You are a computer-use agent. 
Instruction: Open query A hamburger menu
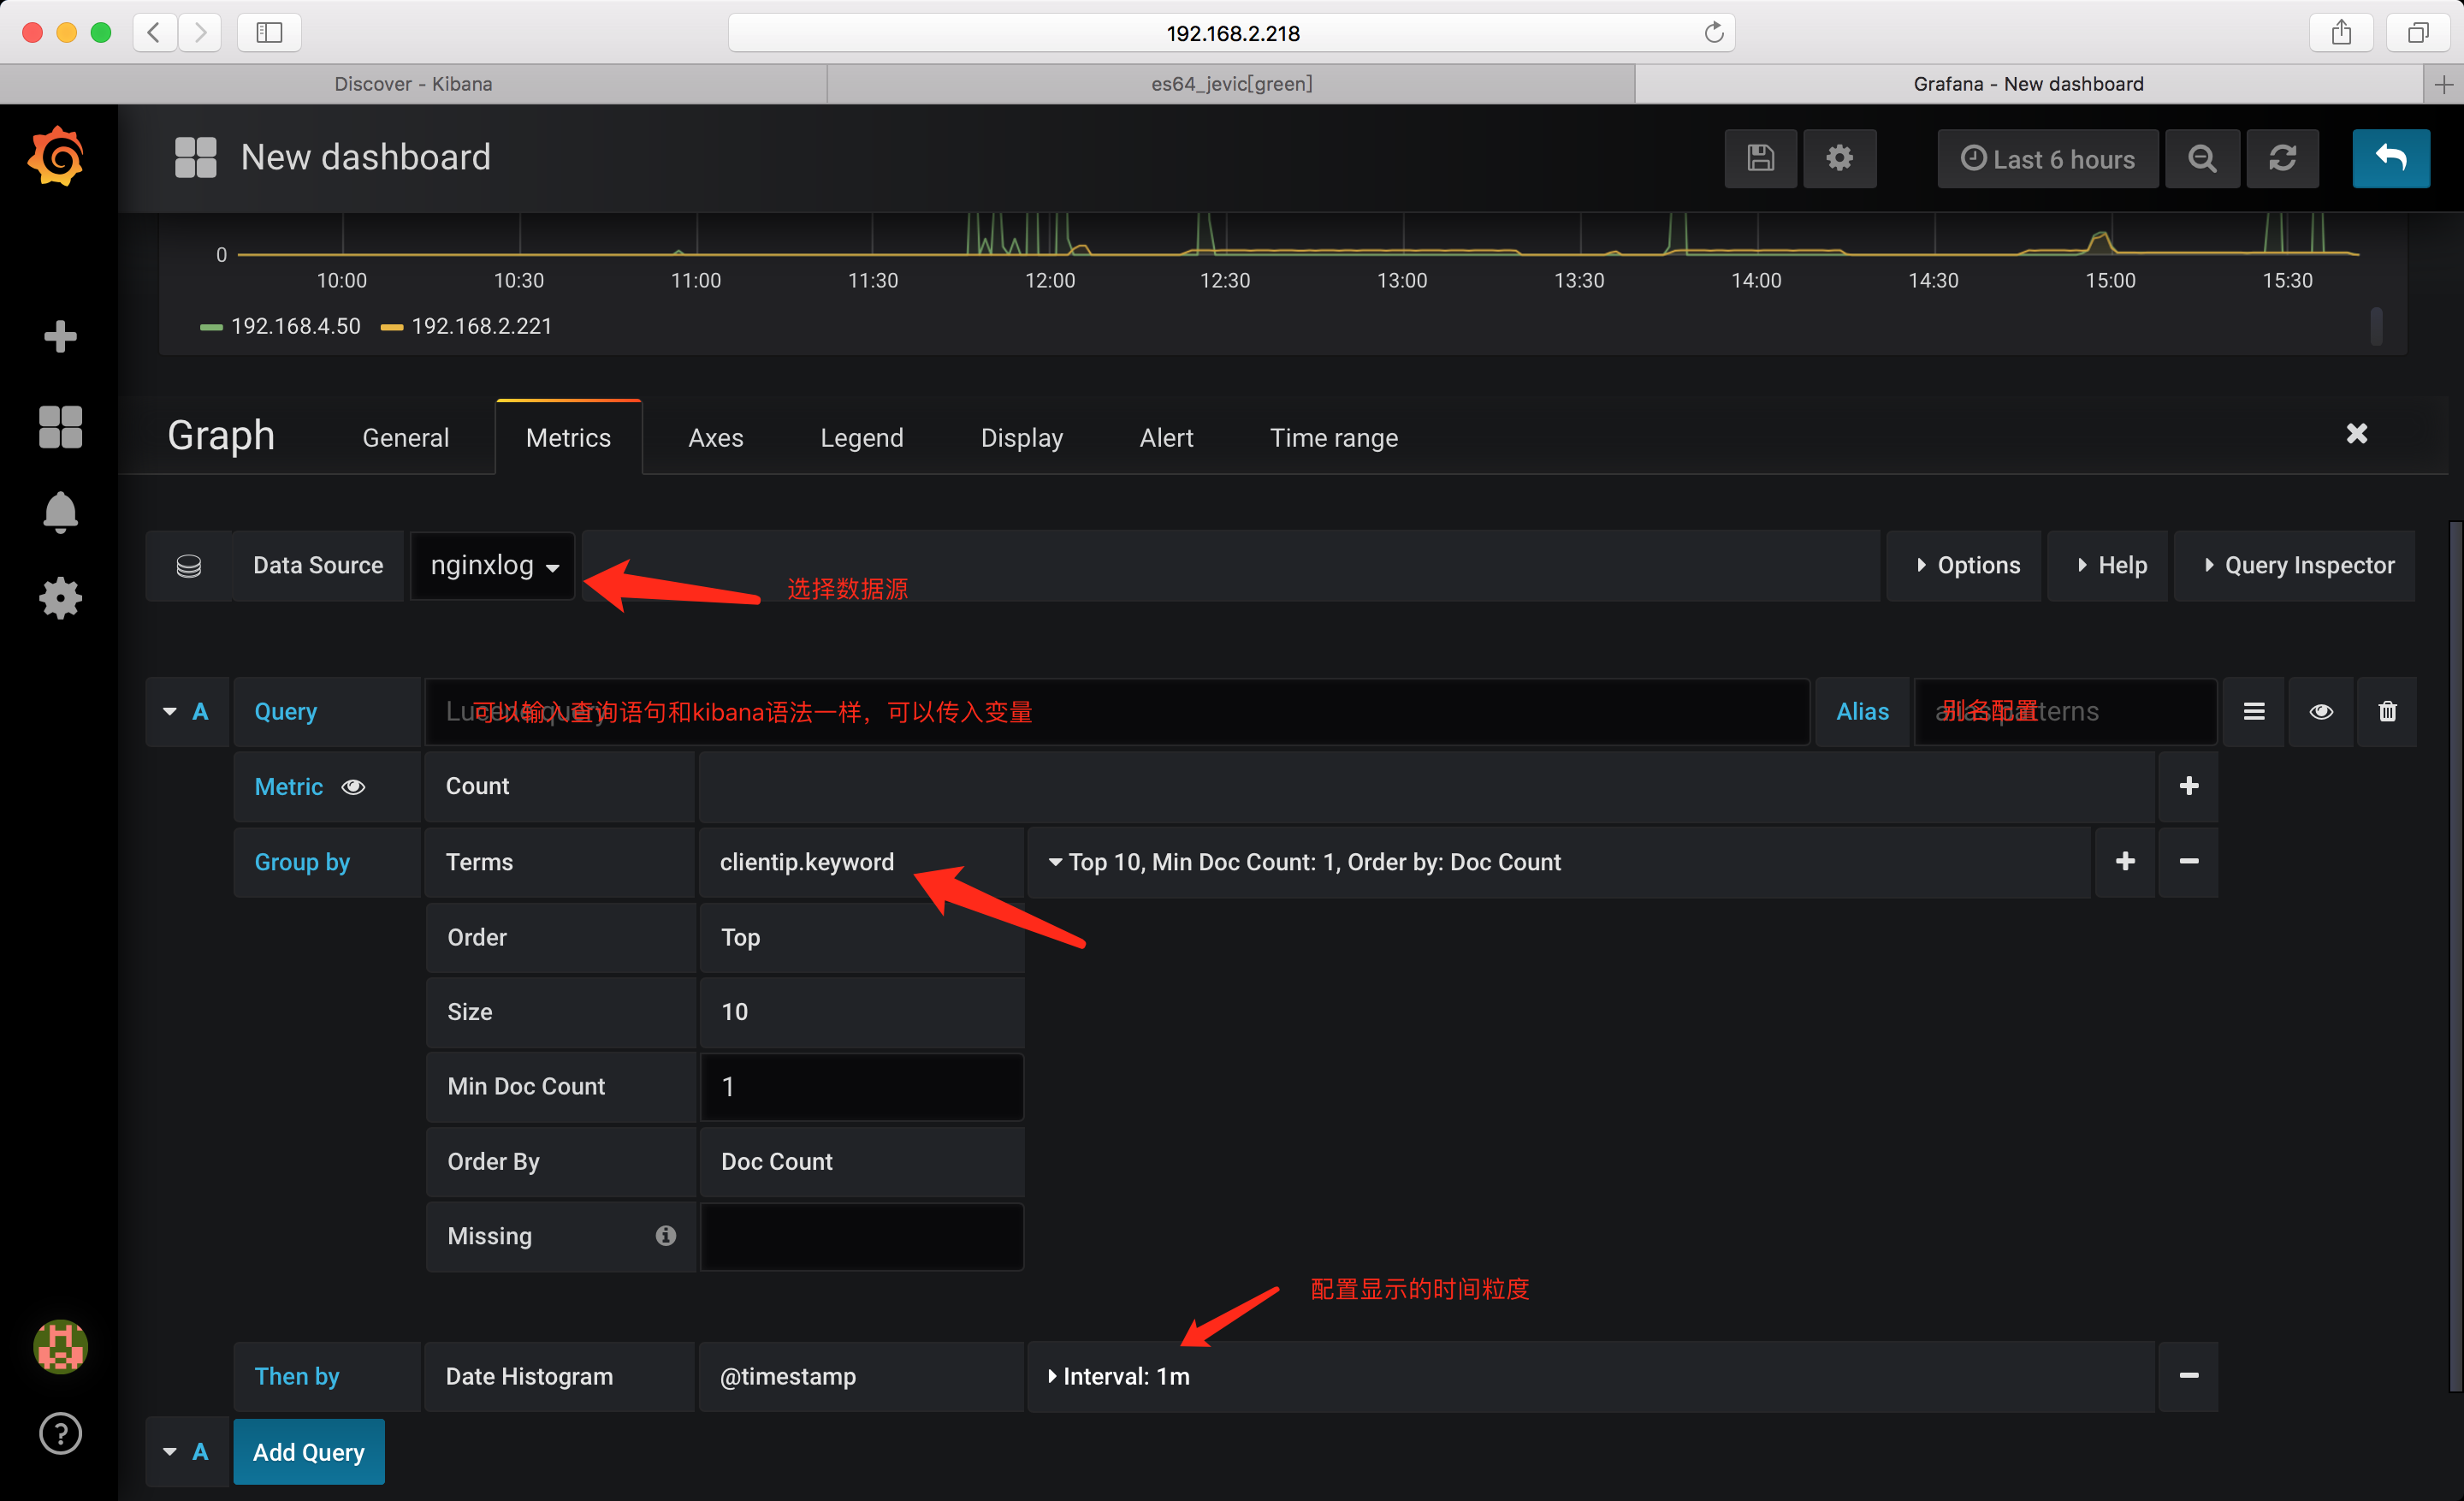[2254, 711]
